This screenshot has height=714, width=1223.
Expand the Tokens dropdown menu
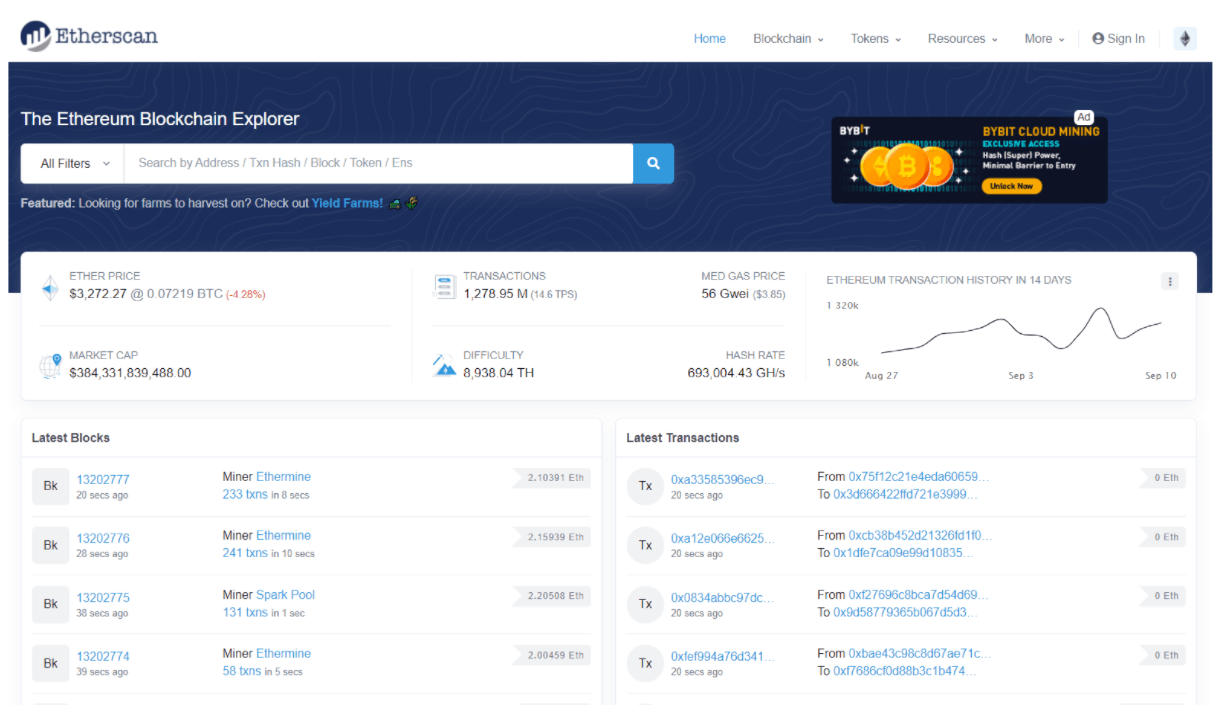tap(875, 39)
